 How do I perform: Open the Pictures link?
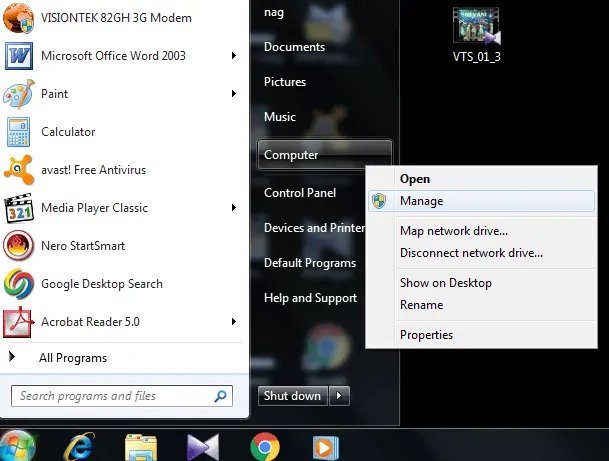(285, 82)
